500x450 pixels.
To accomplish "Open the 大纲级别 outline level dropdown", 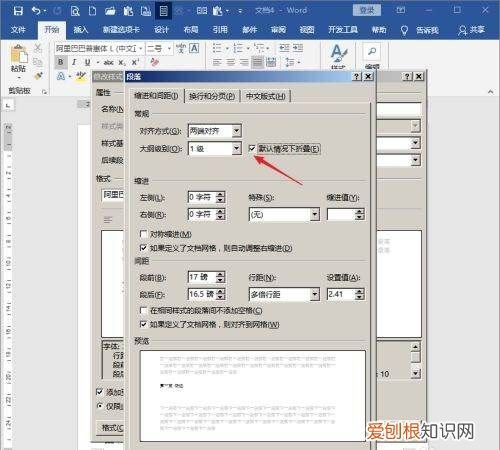I will (x=237, y=148).
